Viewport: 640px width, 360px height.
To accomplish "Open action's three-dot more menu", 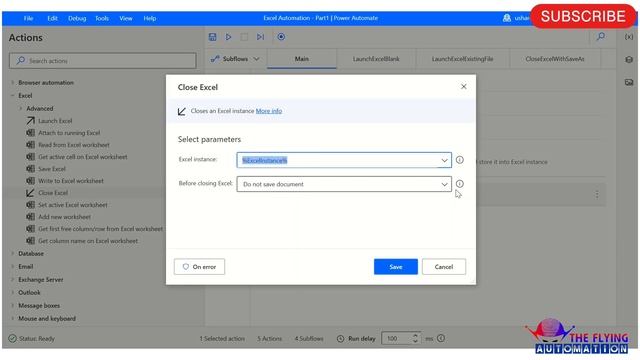I will pos(597,195).
